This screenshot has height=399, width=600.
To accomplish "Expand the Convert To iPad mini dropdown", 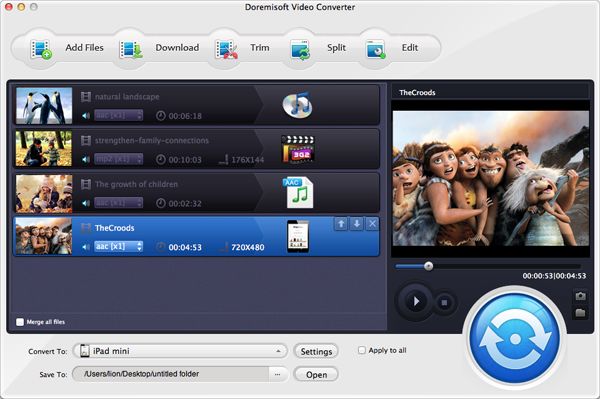I will click(180, 351).
